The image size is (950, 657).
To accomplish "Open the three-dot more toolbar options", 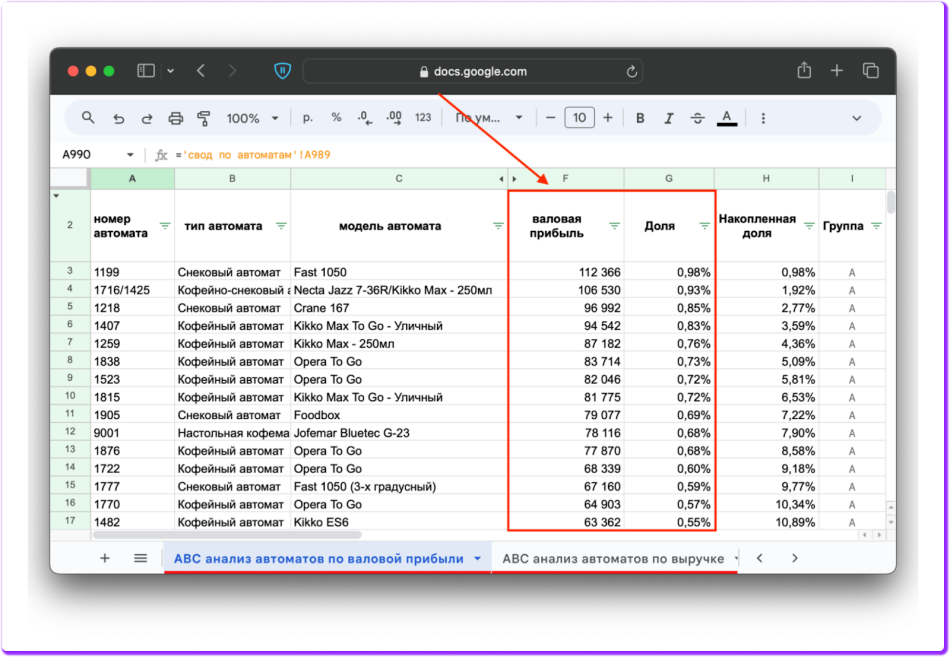I will pyautogui.click(x=763, y=118).
